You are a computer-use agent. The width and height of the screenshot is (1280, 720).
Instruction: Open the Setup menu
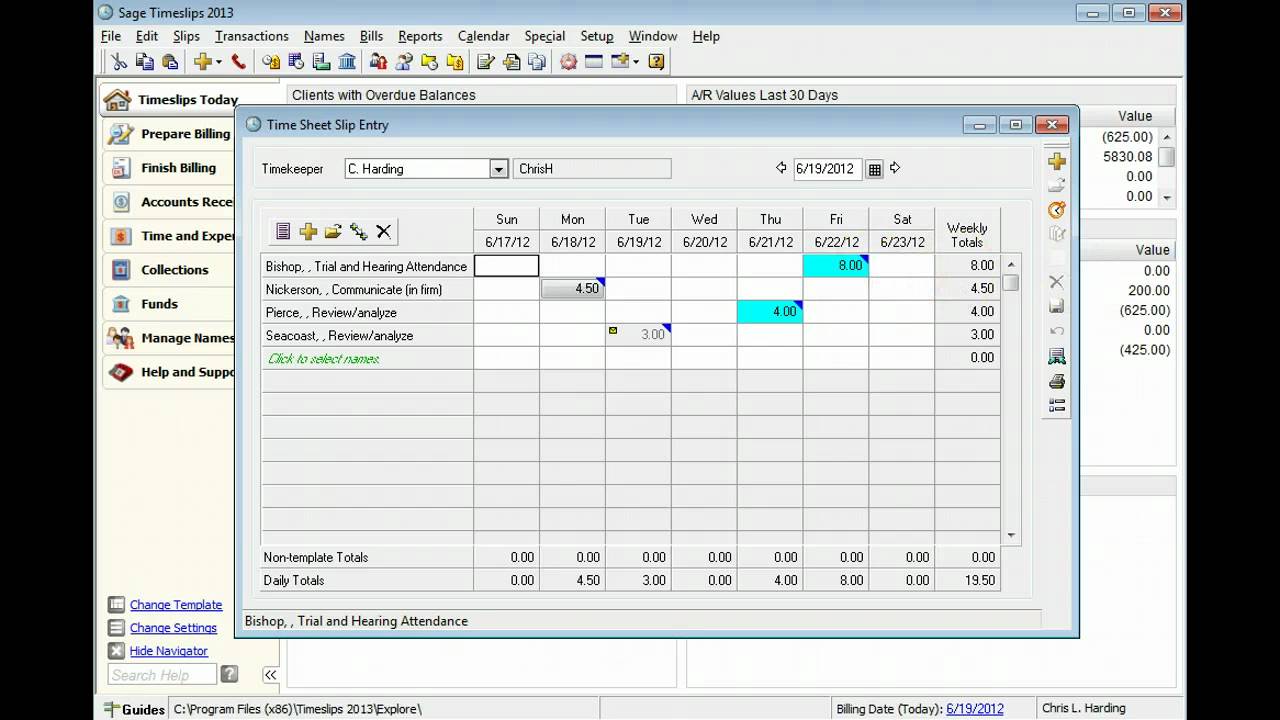pos(597,36)
